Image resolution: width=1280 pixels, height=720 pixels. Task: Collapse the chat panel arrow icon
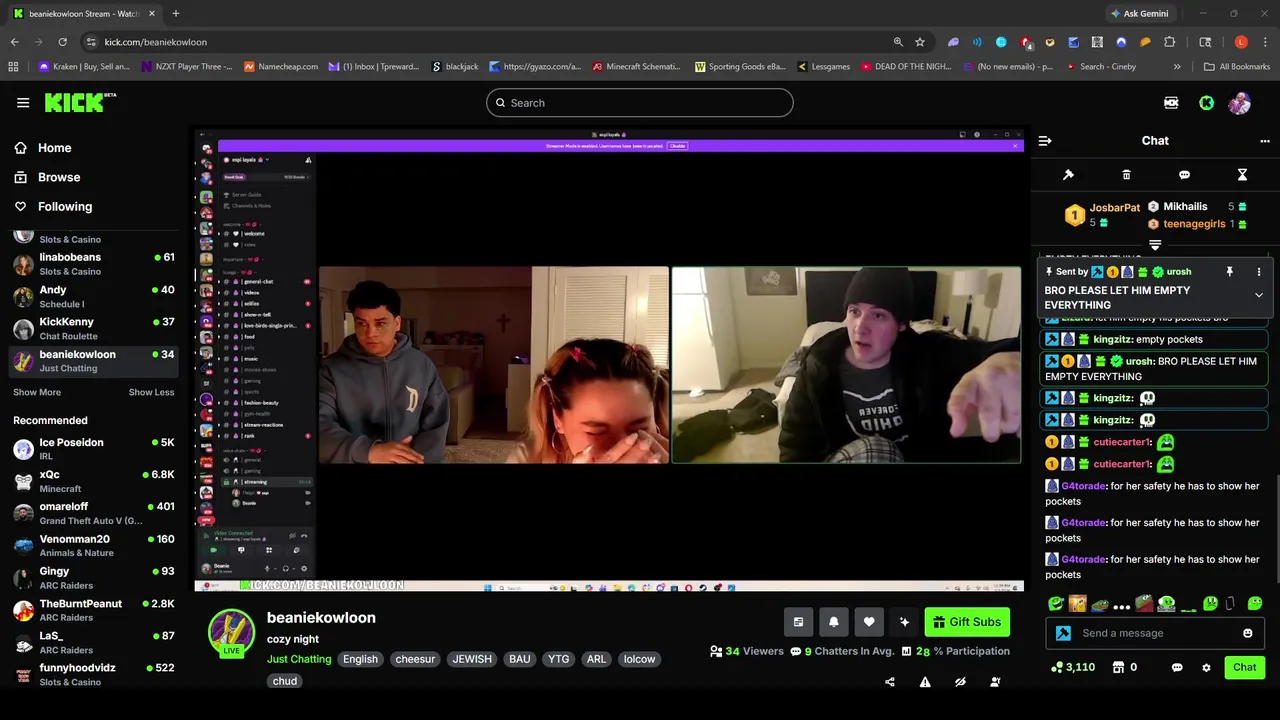click(1045, 141)
